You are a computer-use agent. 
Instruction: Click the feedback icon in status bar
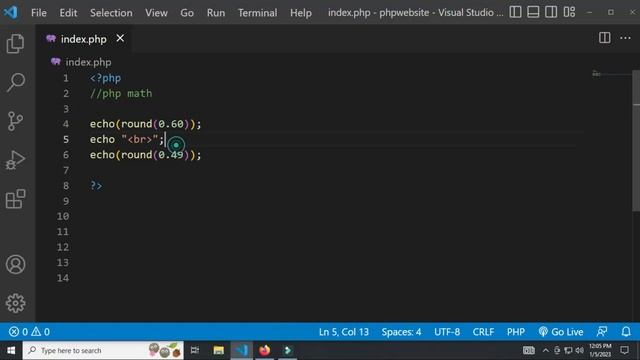pos(602,332)
